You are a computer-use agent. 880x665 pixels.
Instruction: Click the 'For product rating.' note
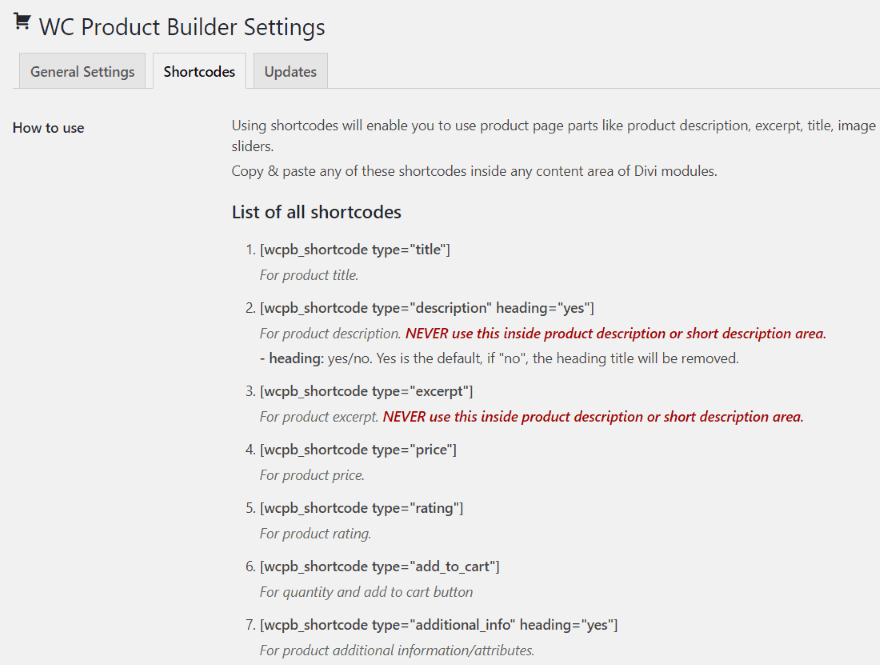coord(315,534)
